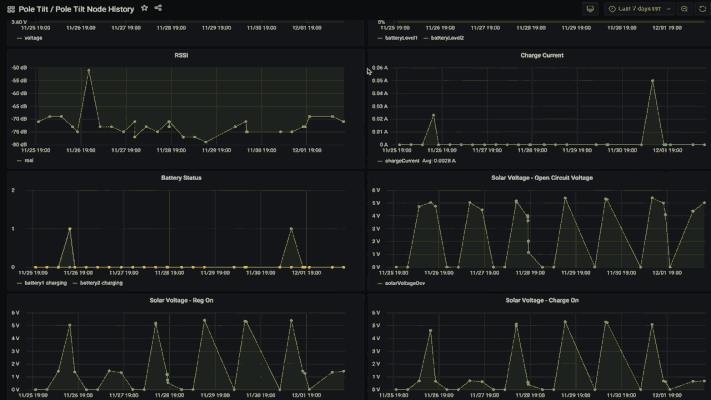Open the Battery Status panel title menu
The height and width of the screenshot is (400, 711).
181,178
